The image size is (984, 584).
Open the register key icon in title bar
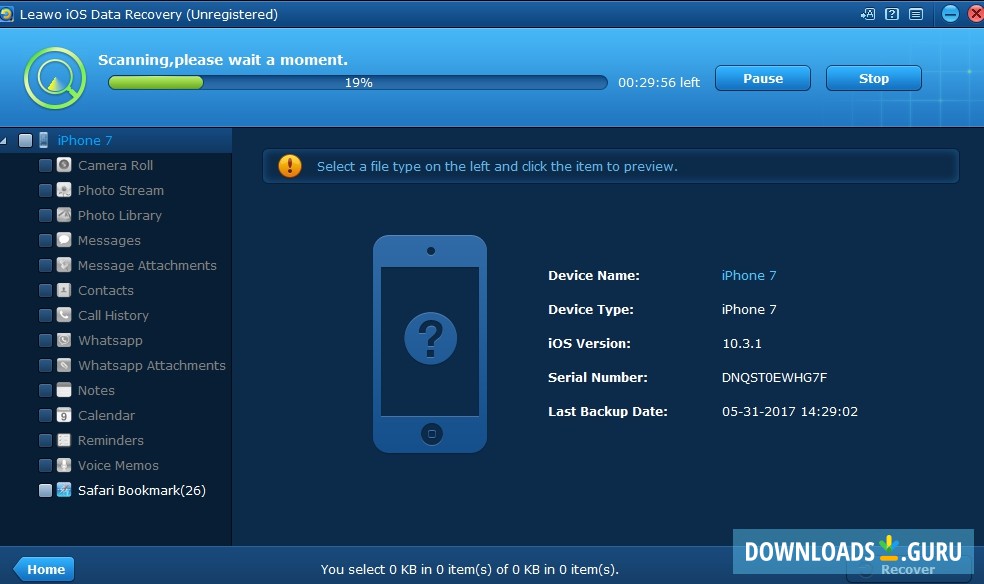(x=868, y=14)
